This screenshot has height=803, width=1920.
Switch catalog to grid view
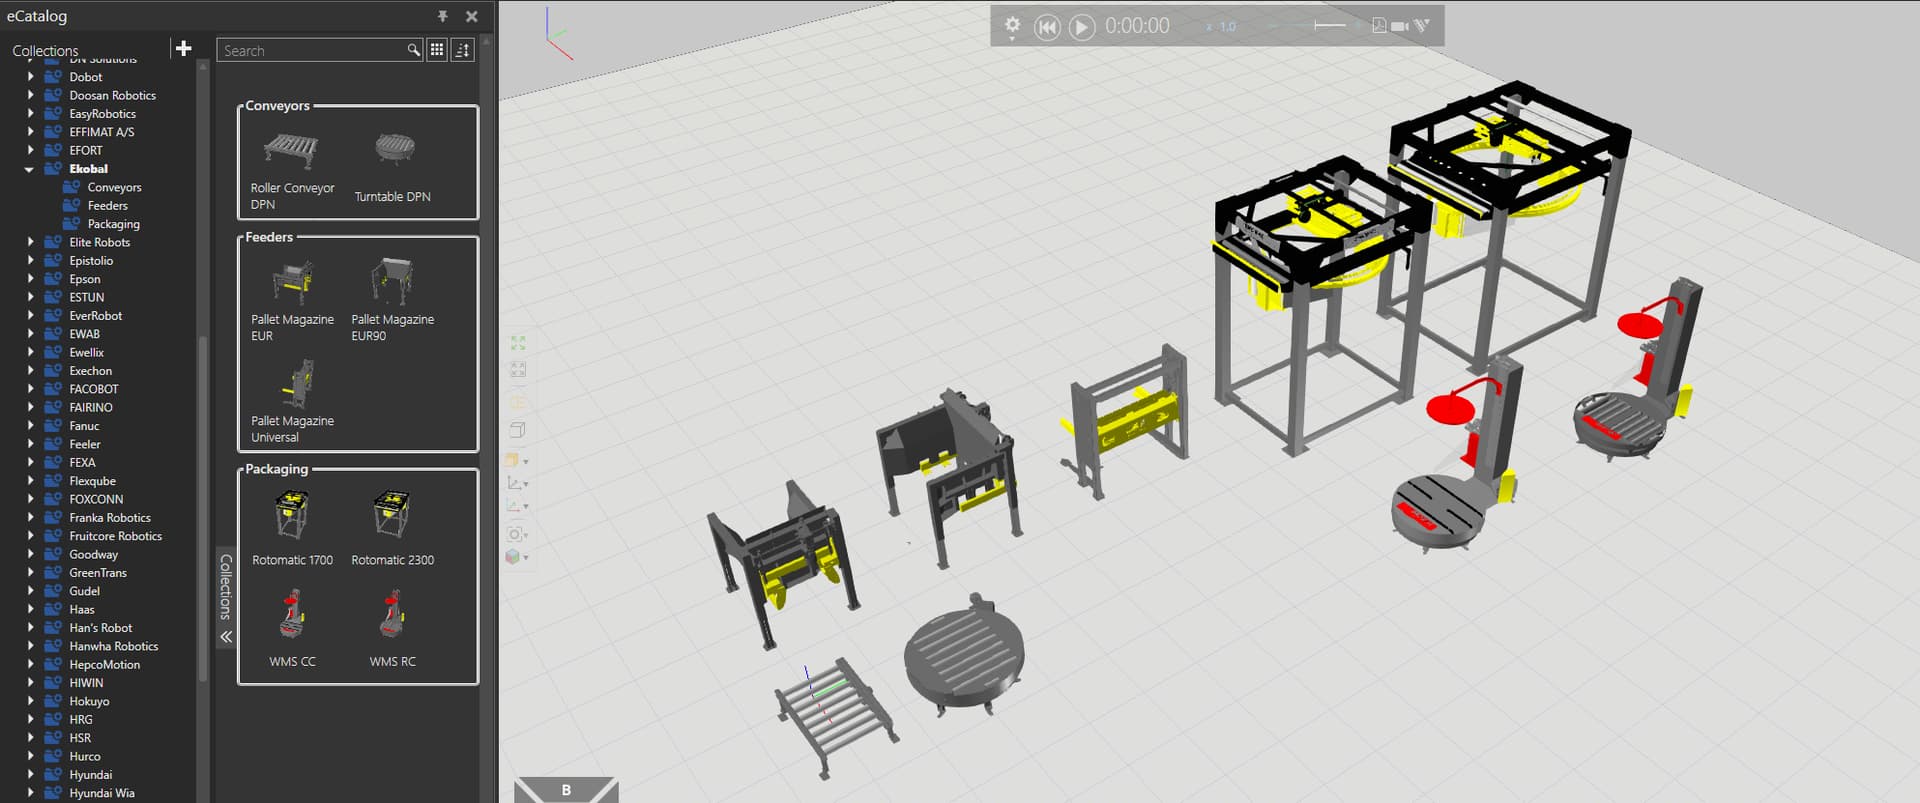tap(437, 50)
